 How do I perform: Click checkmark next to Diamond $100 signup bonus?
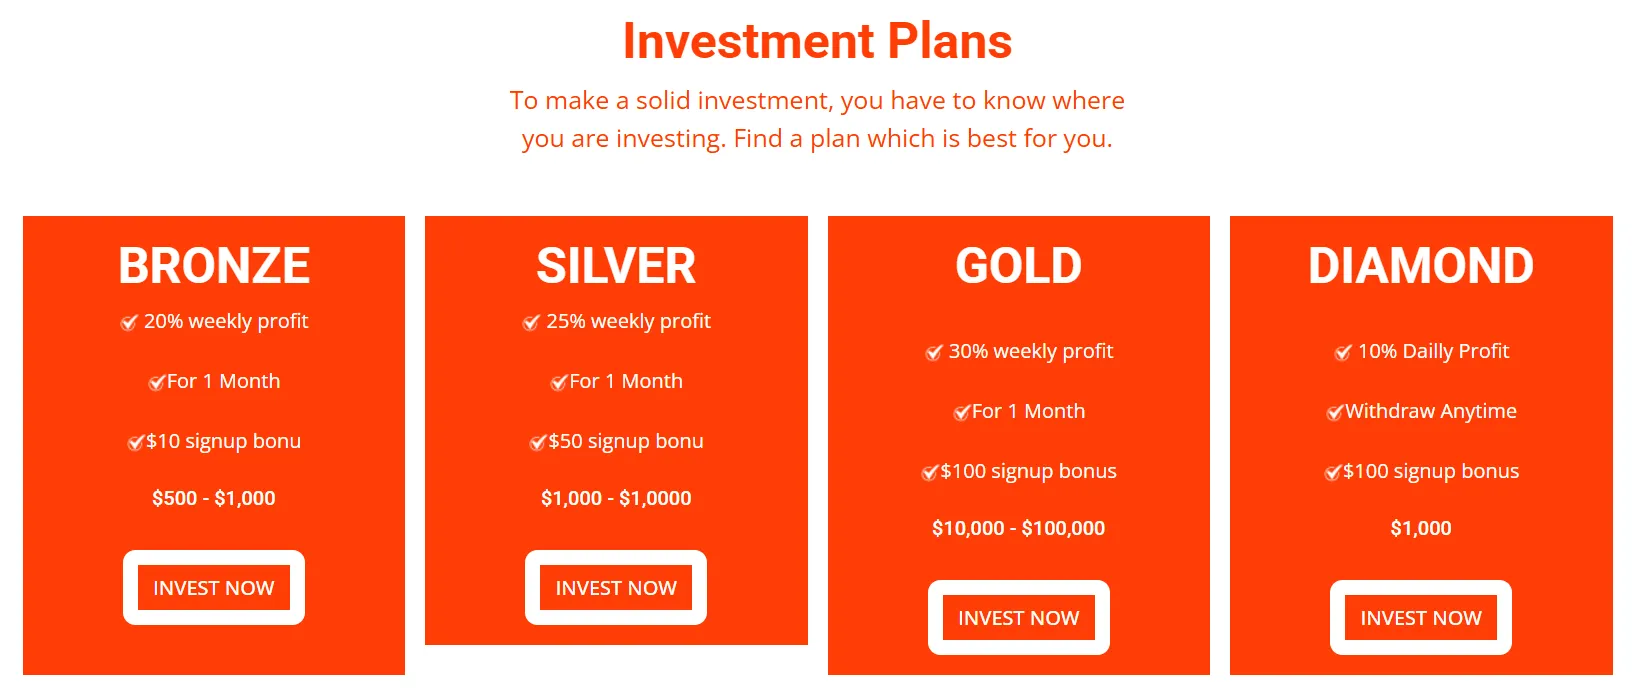click(x=1332, y=472)
